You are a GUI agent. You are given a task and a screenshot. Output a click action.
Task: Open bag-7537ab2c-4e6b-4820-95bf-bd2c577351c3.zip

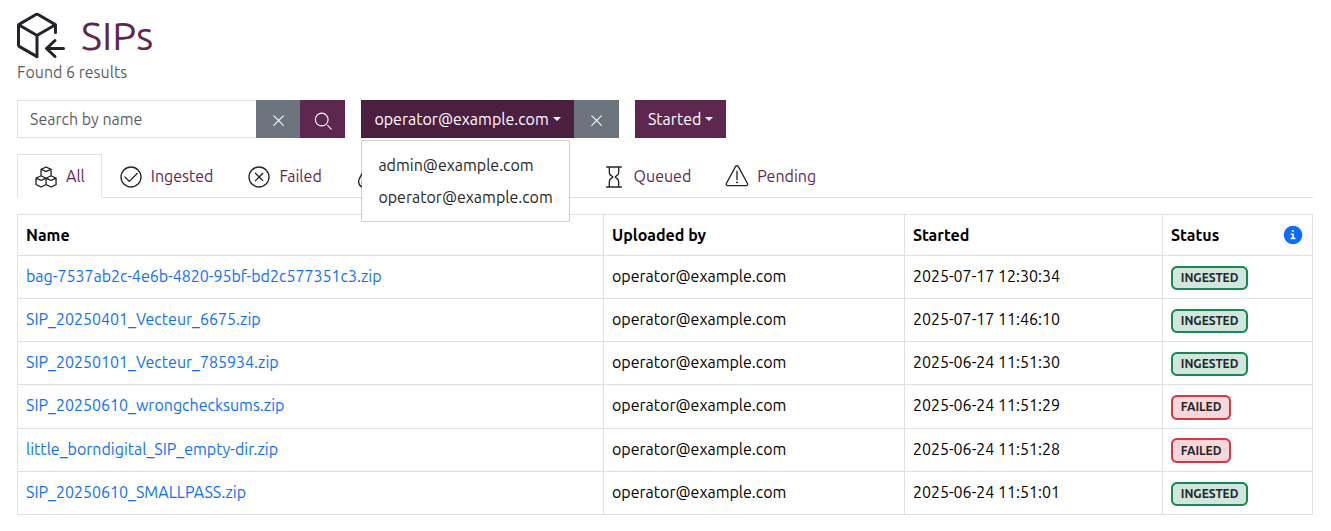204,277
